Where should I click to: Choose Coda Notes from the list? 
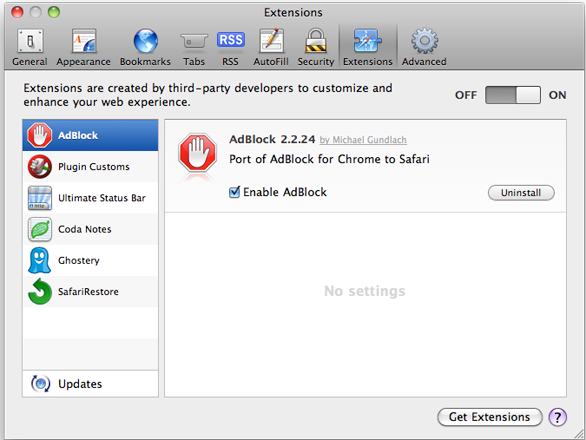(x=90, y=229)
